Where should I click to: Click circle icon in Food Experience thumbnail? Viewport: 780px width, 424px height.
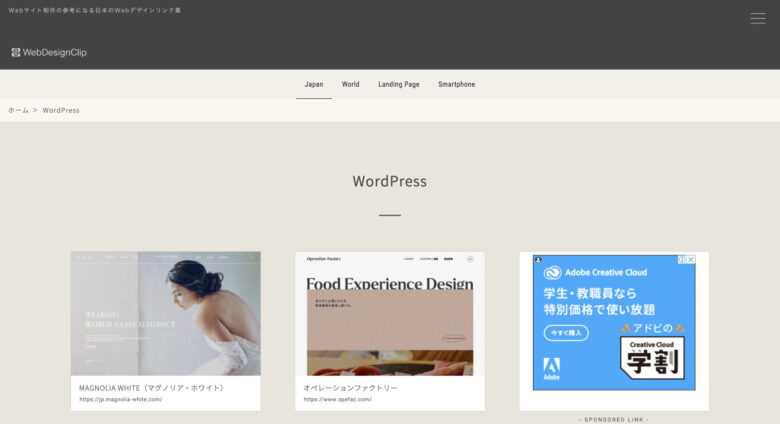click(x=470, y=259)
